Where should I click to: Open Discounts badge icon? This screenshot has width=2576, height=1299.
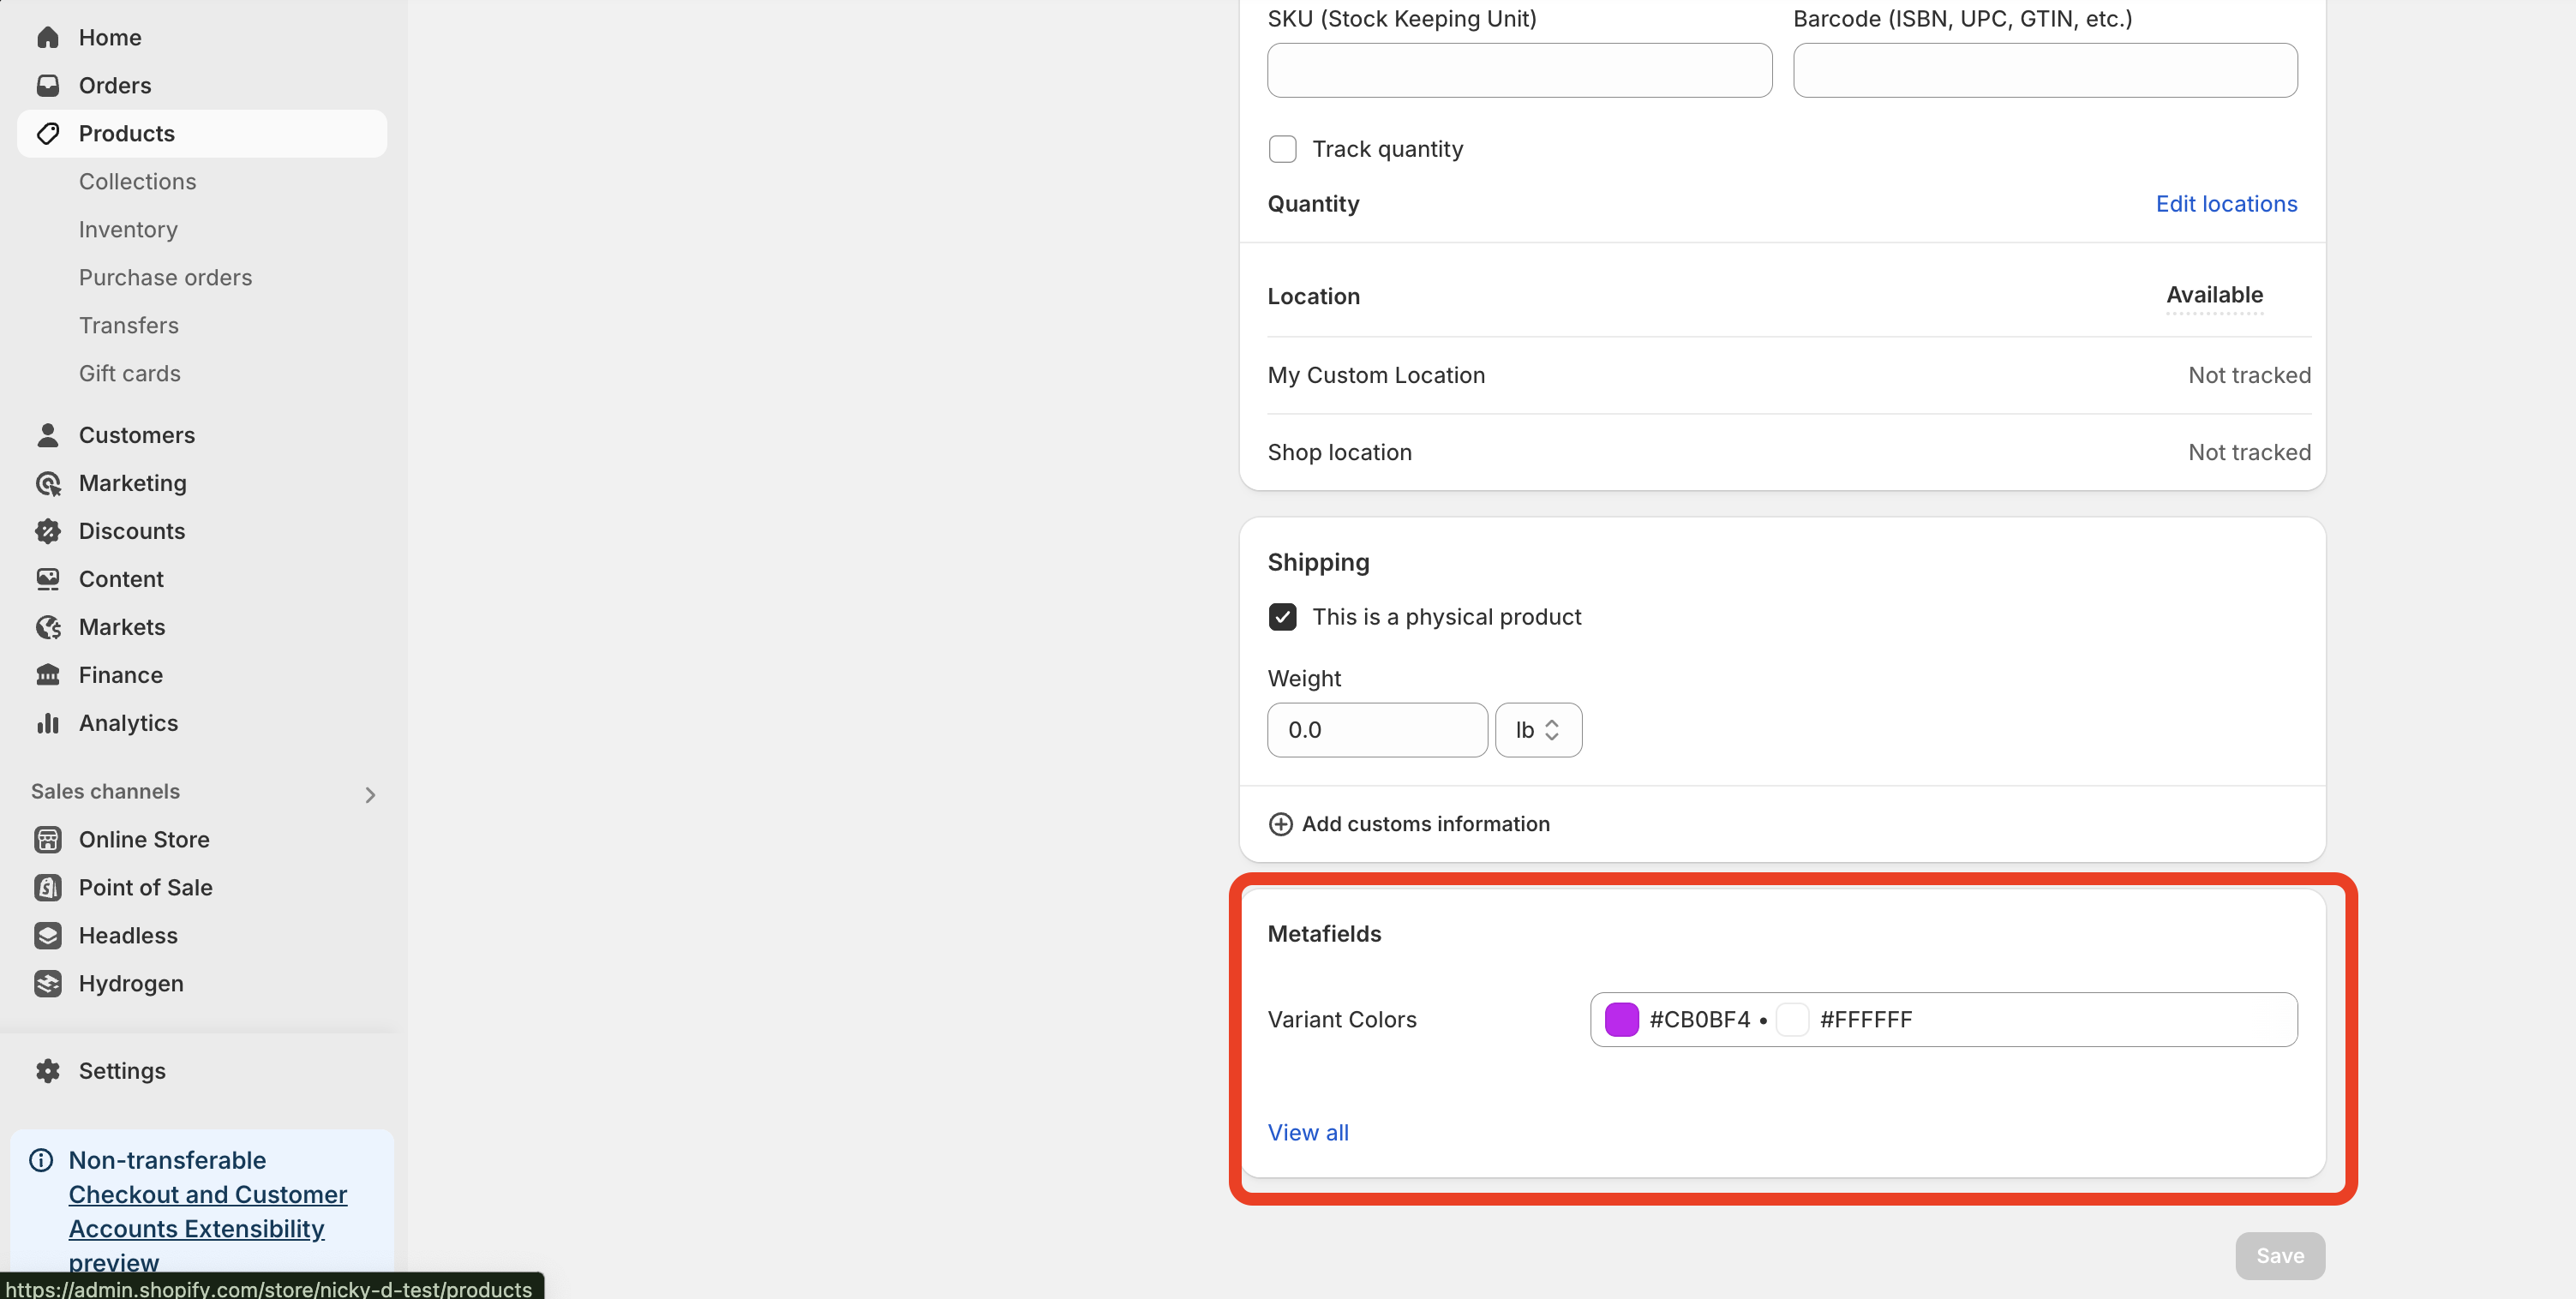click(x=47, y=532)
